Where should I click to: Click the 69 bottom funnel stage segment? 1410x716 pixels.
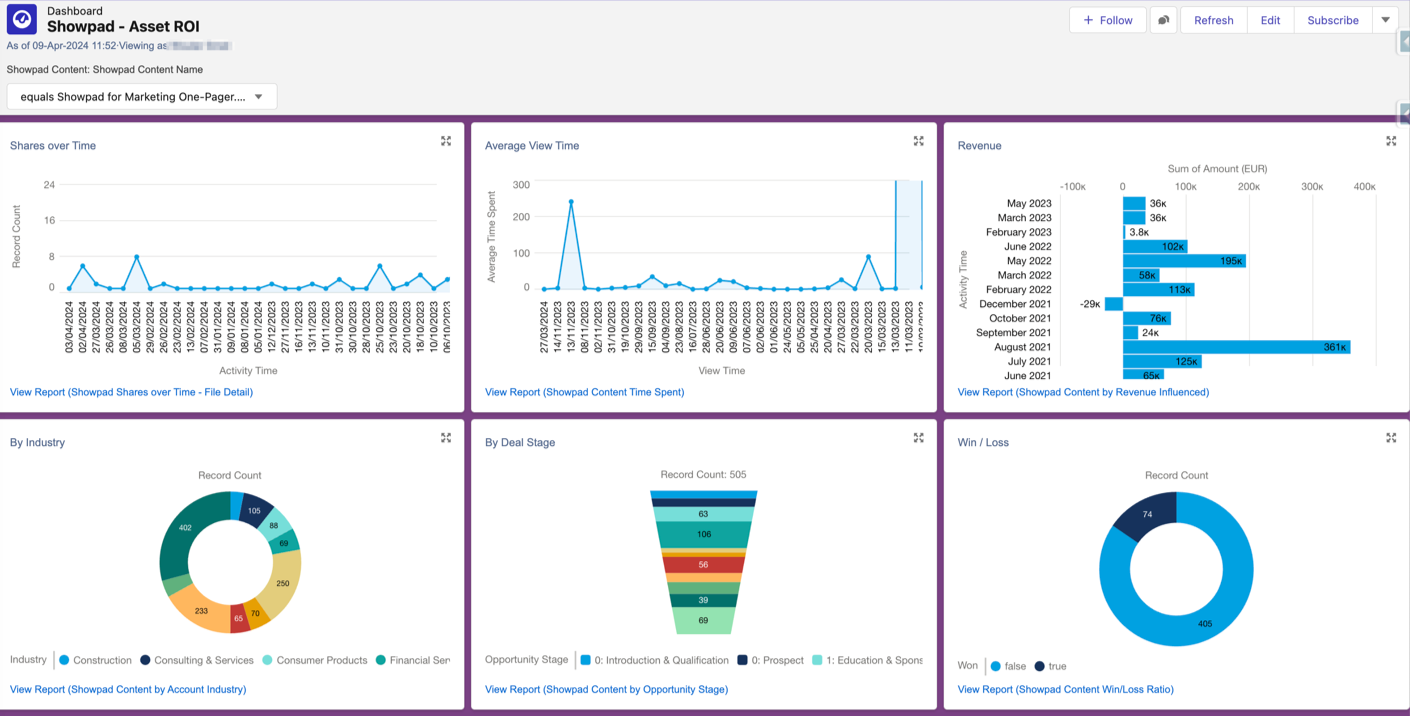[x=704, y=620]
